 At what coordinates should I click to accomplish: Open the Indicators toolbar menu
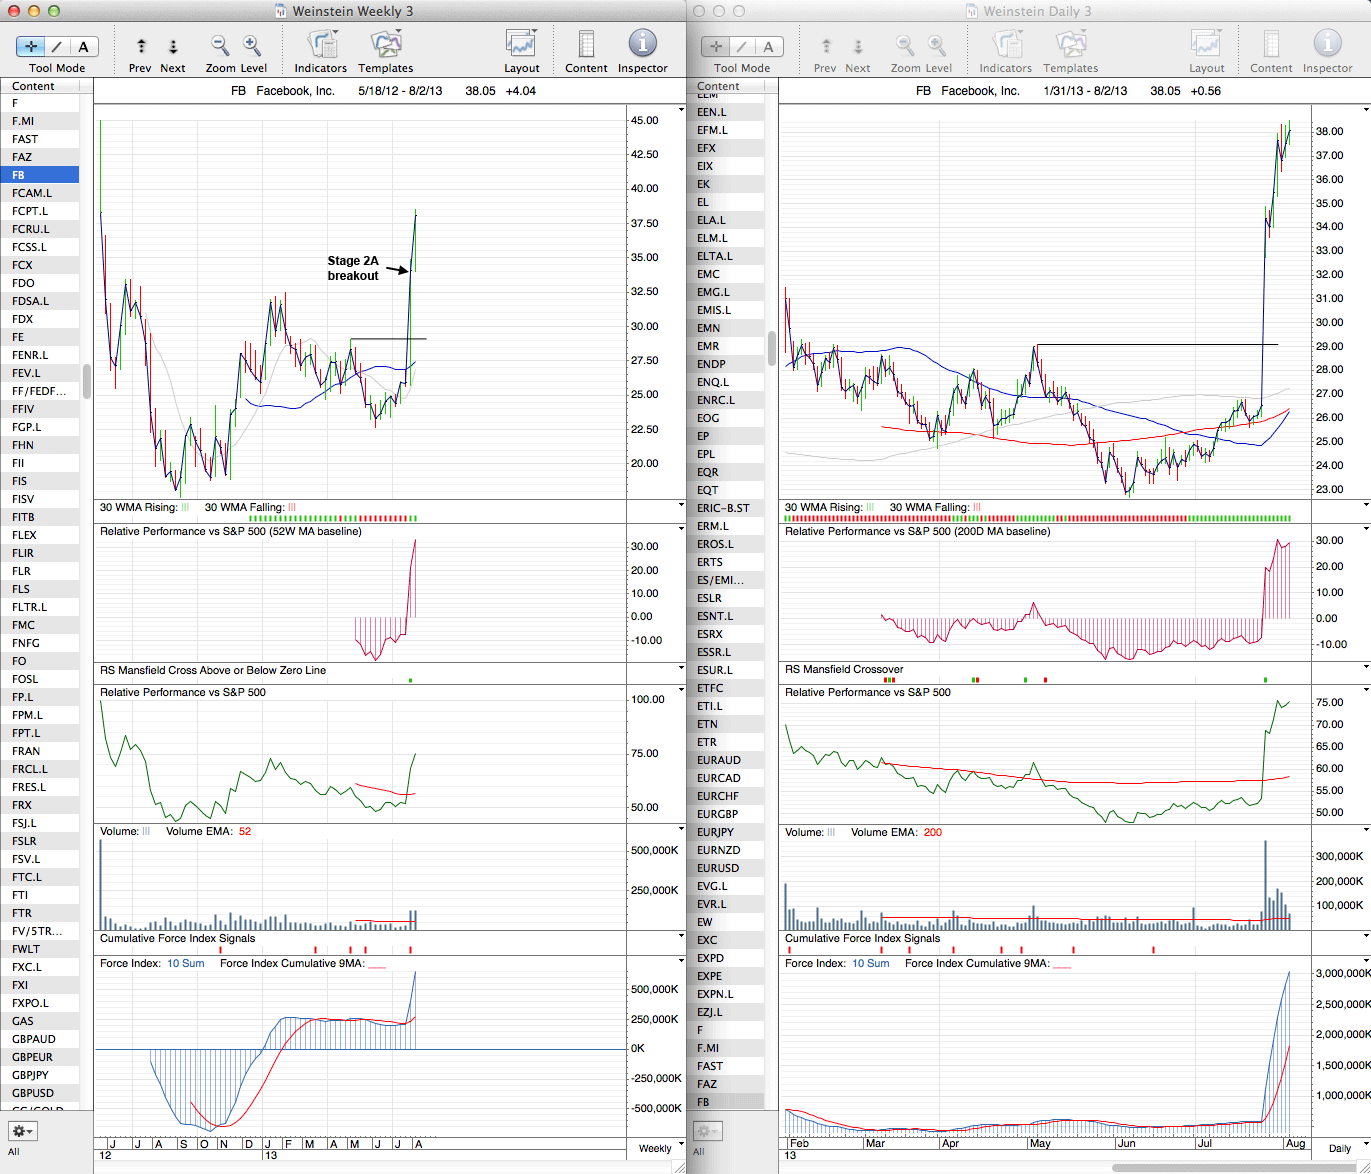[321, 46]
